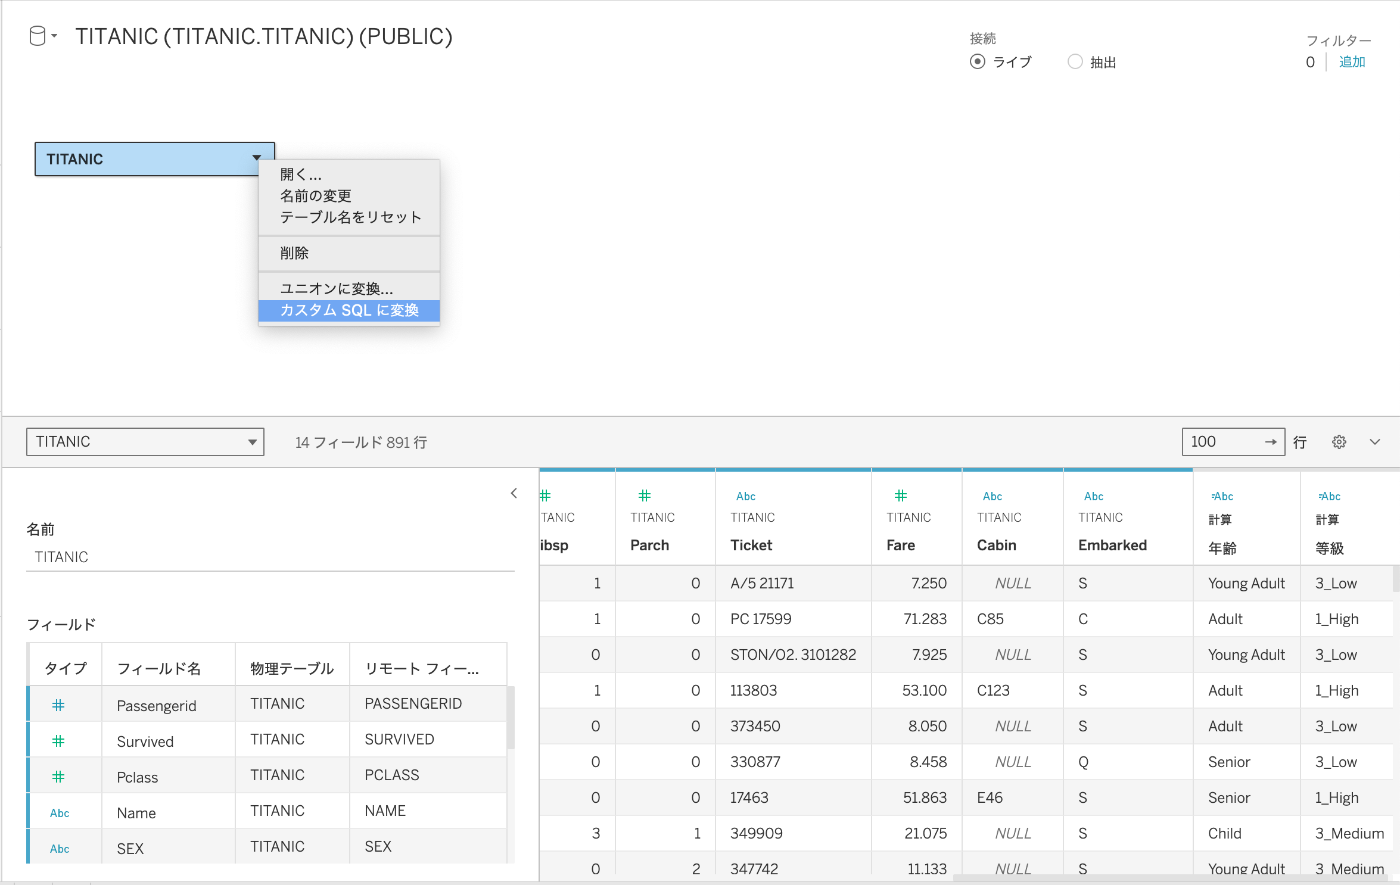Click the number type icon in the Pclass row
Image resolution: width=1400 pixels, height=885 pixels.
click(x=58, y=777)
